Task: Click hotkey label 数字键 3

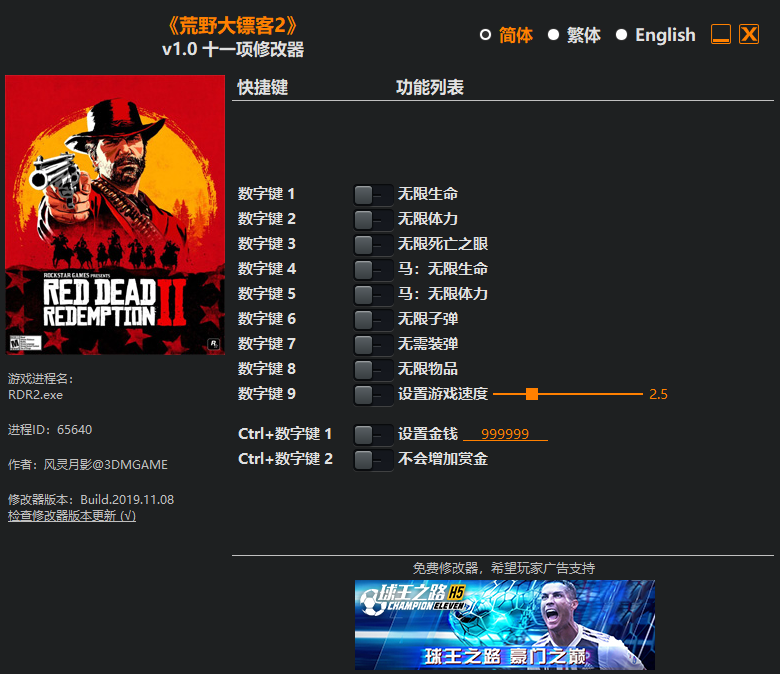Action: (267, 244)
